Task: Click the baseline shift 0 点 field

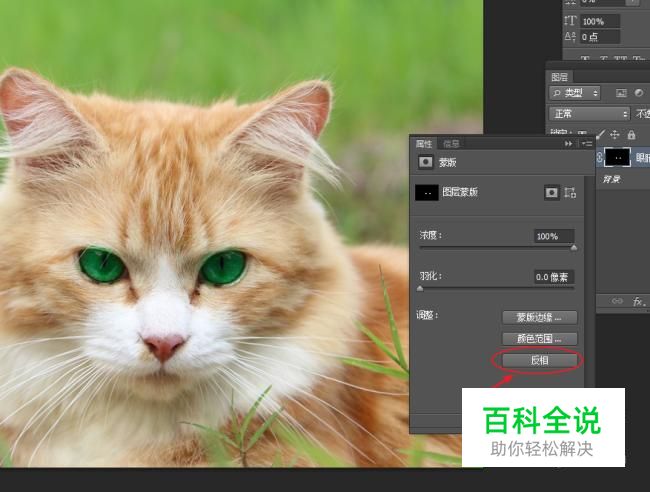Action: (600, 37)
